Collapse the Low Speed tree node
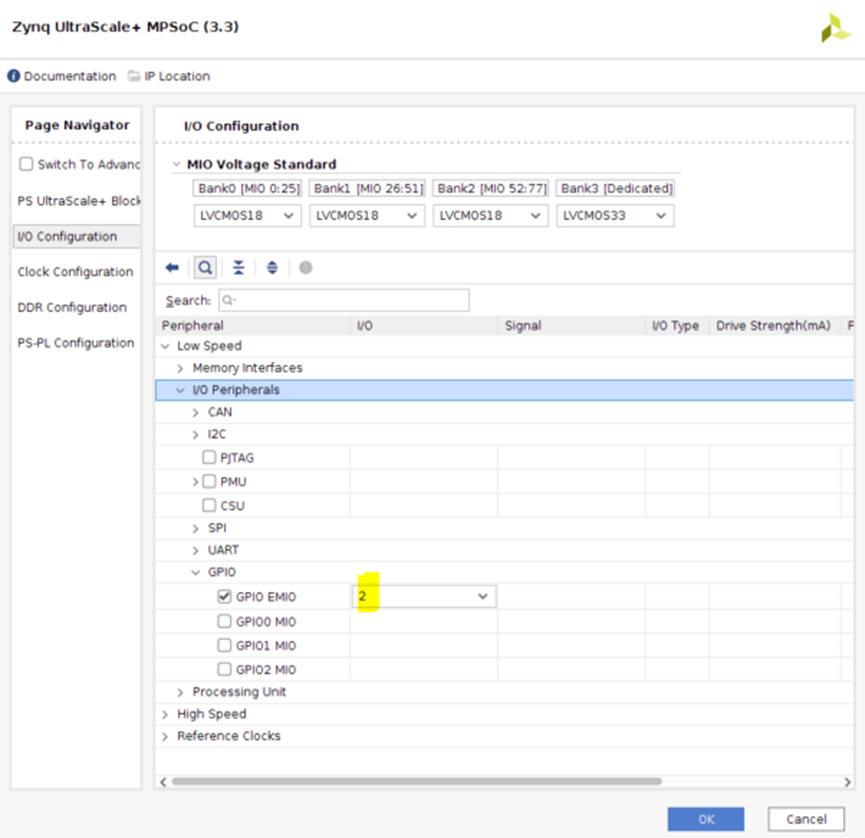Image resolution: width=865 pixels, height=838 pixels. coord(165,346)
